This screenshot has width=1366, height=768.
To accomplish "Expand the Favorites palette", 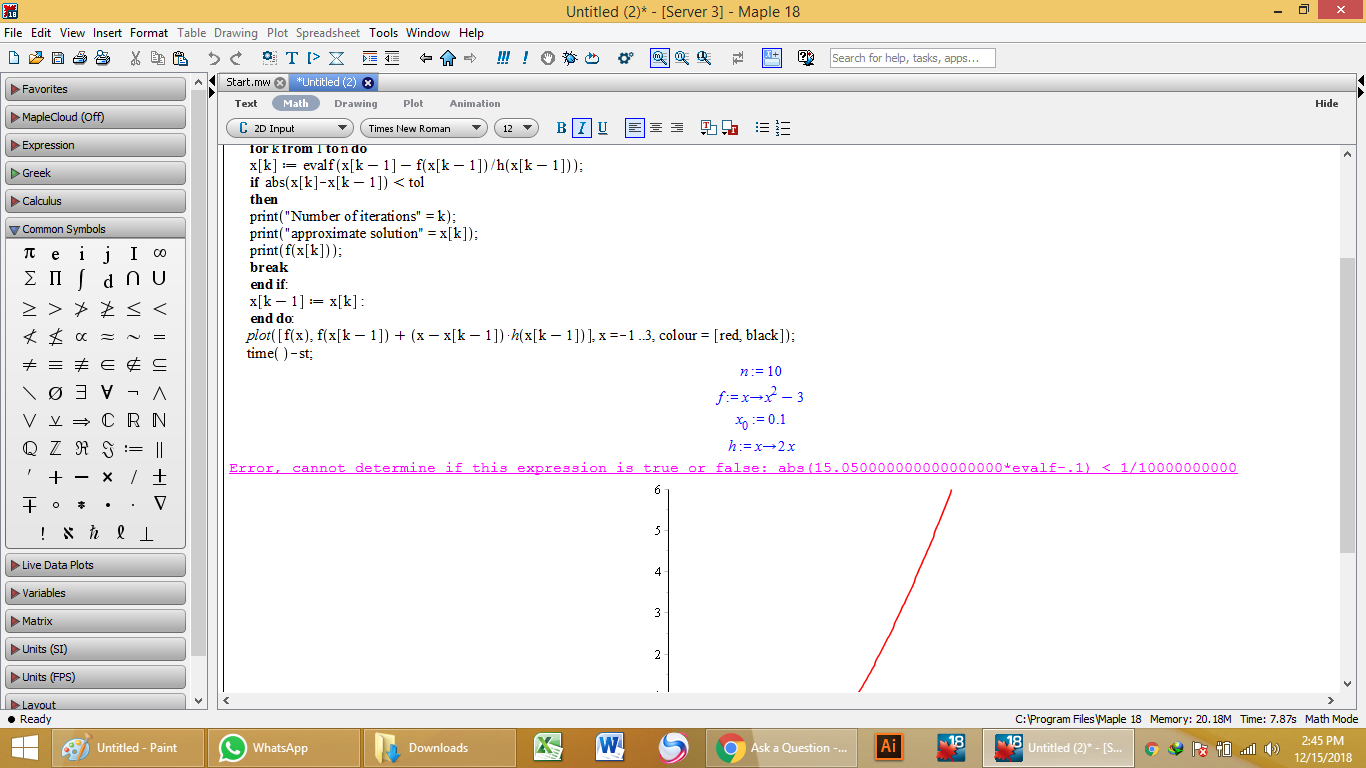I will click(x=95, y=89).
